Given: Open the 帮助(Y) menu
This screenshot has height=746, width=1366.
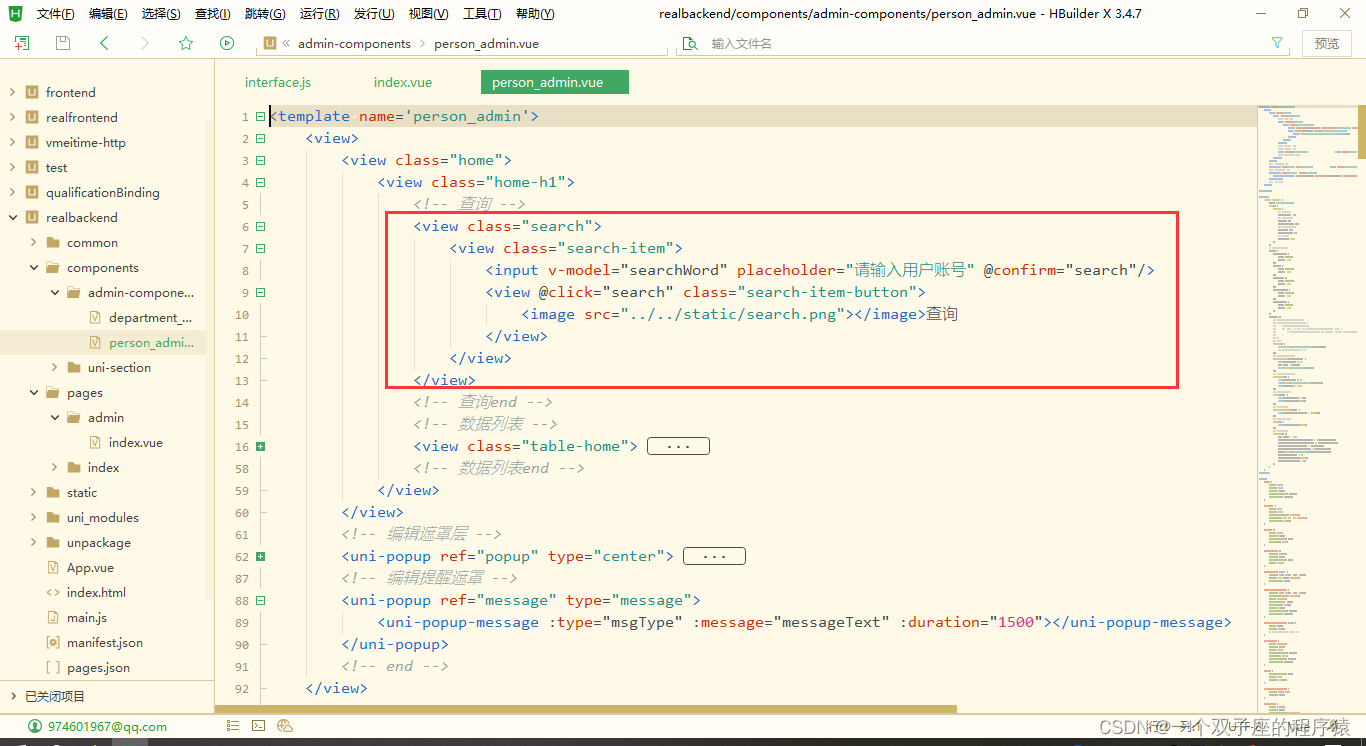Looking at the screenshot, I should (x=535, y=14).
